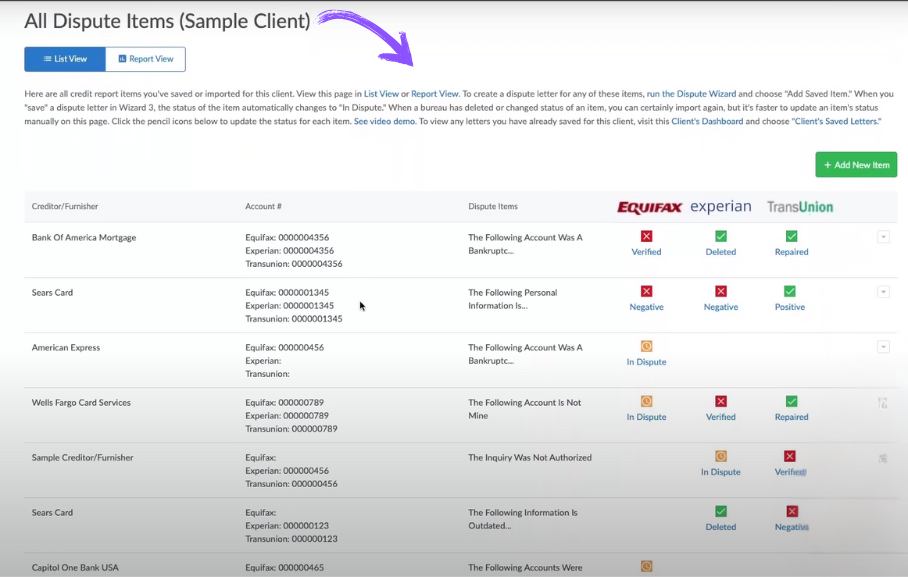The image size is (908, 577).
Task: Open the Client's Saved Letters link
Action: (836, 121)
